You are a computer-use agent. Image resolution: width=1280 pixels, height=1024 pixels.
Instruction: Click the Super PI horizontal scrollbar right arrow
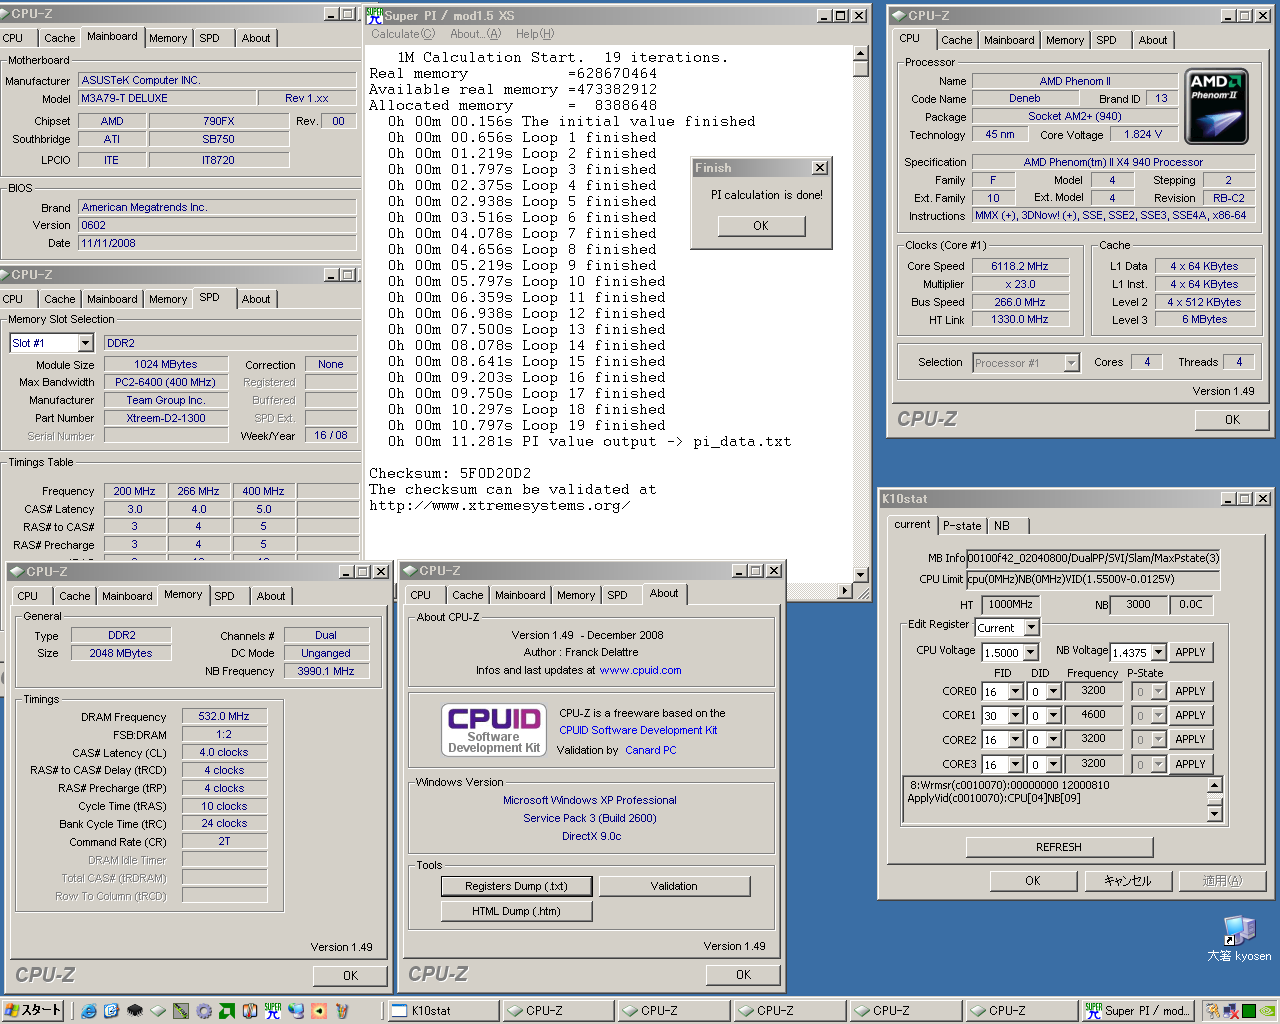pyautogui.click(x=844, y=591)
